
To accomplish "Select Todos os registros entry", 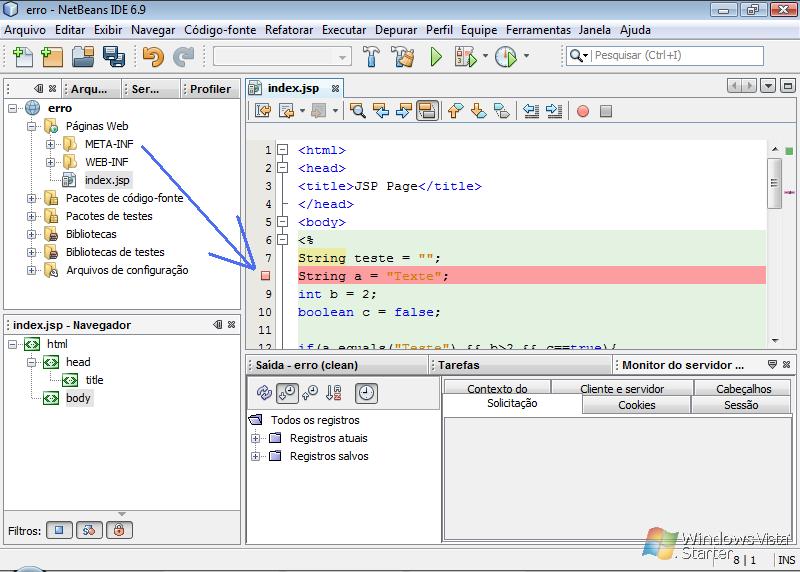I will tap(315, 420).
